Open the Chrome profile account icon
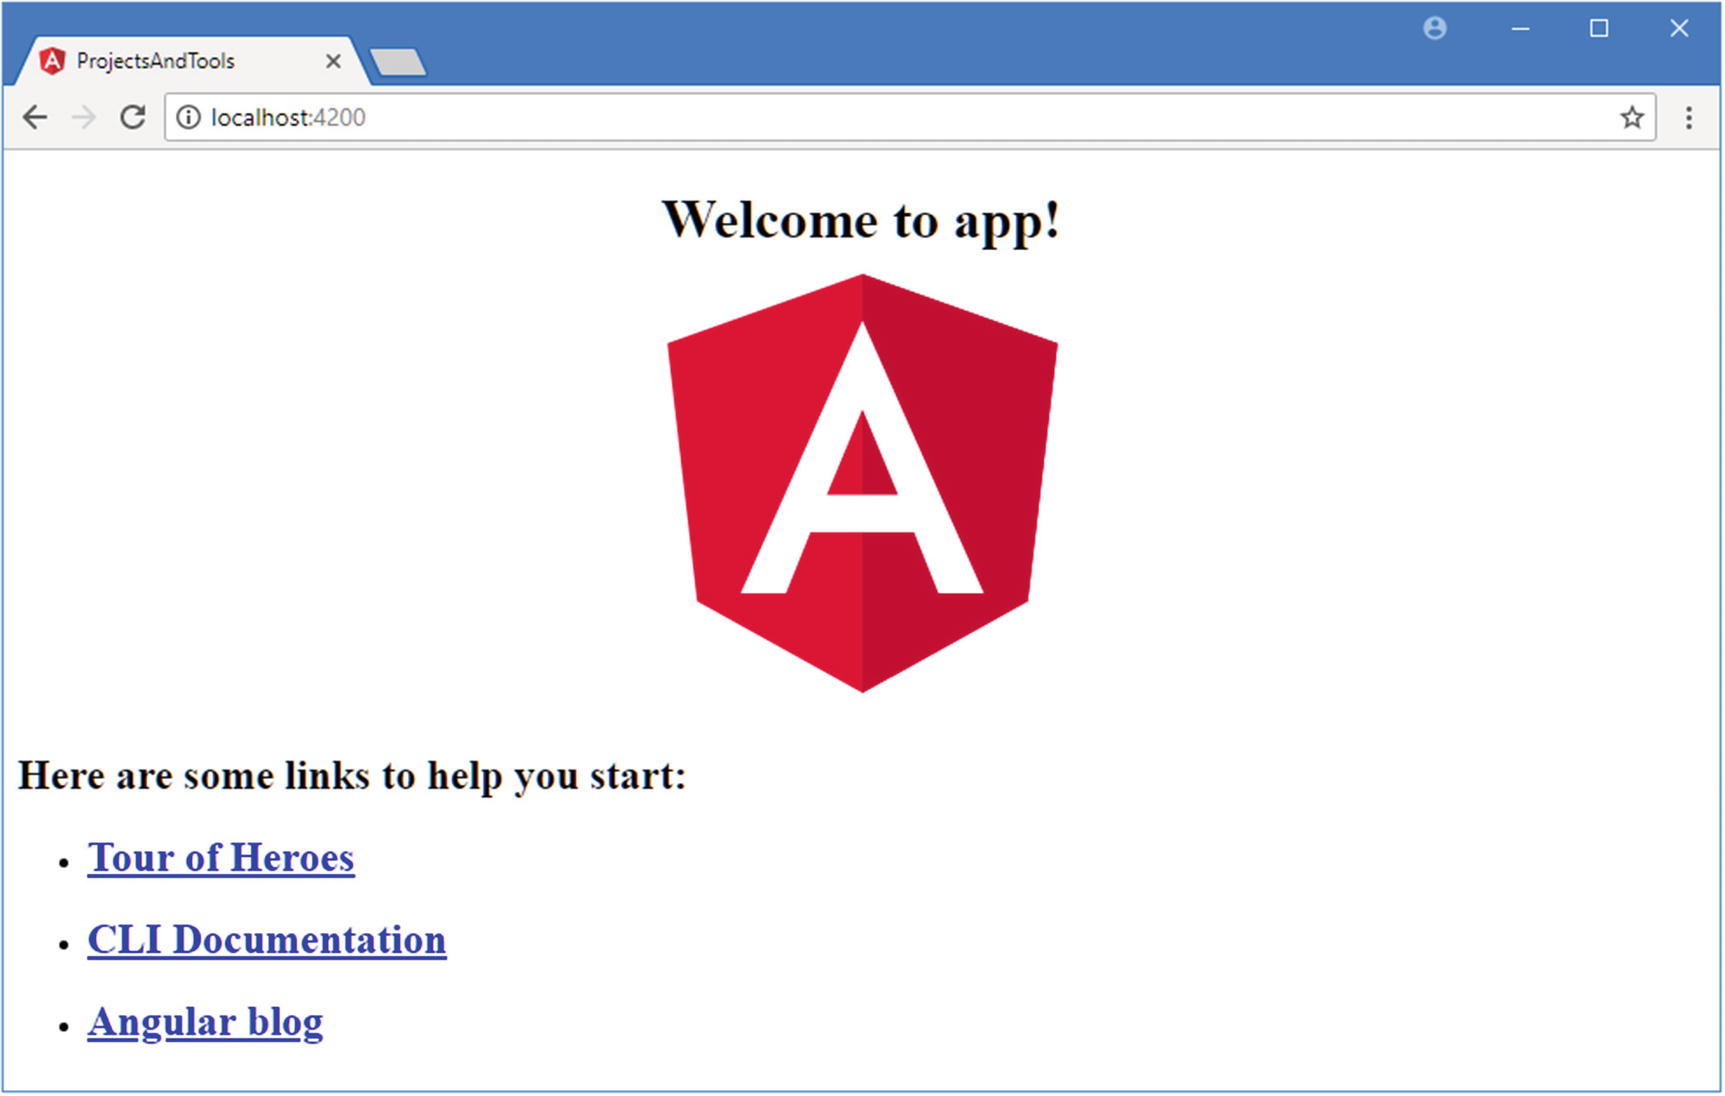Image resolution: width=1725 pixels, height=1096 pixels. click(x=1435, y=28)
